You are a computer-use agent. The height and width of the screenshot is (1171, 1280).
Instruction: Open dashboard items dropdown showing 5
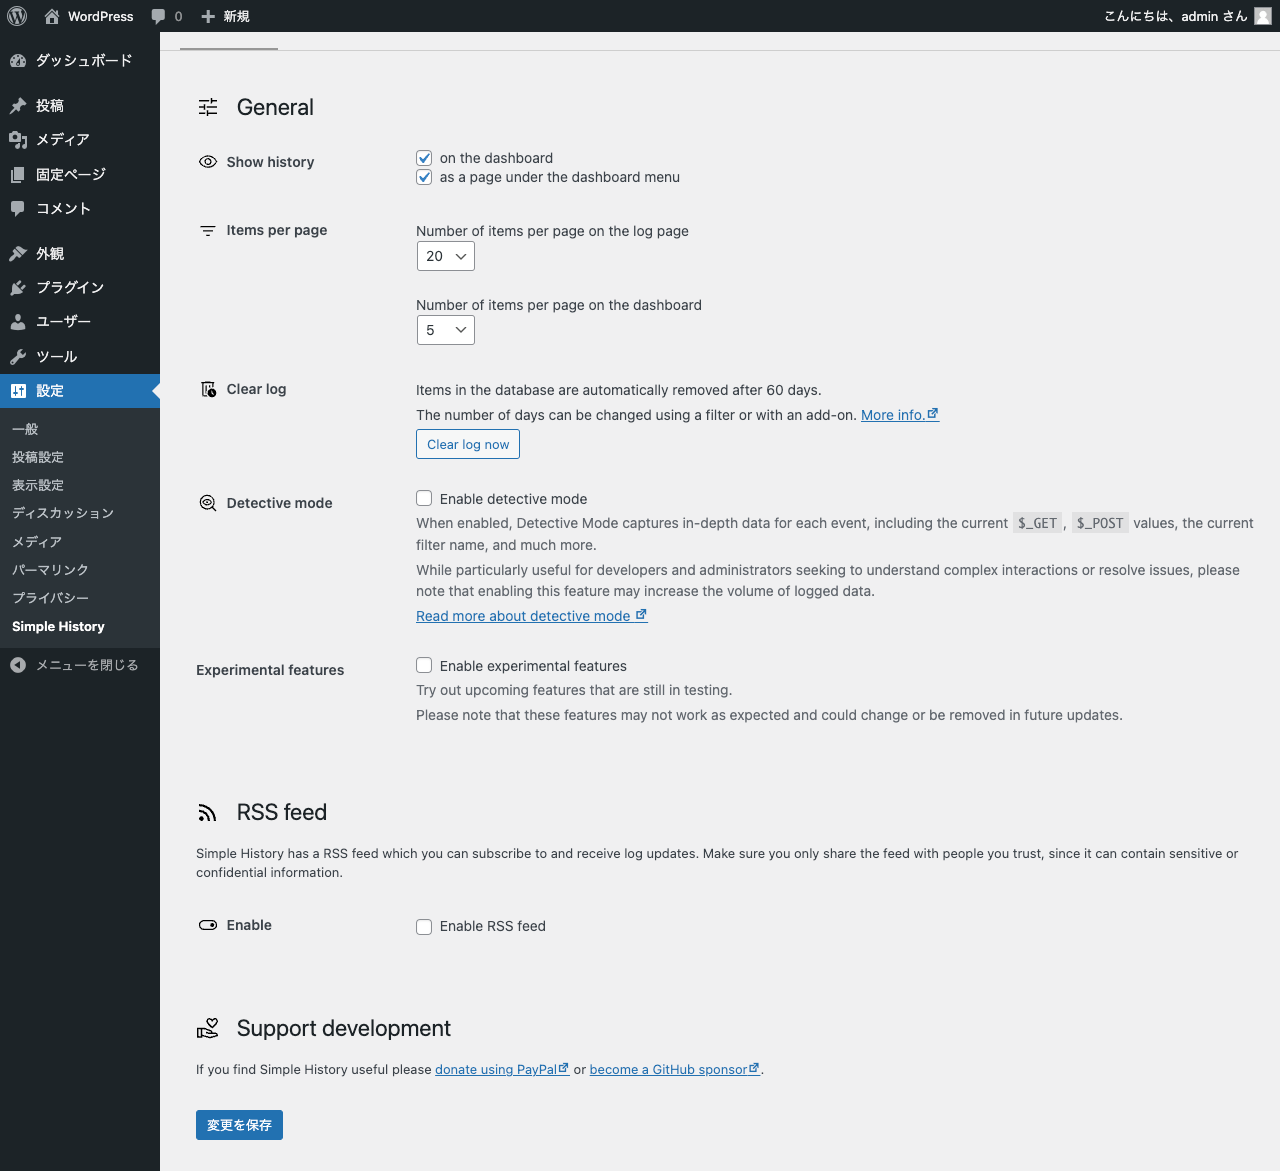[446, 330]
